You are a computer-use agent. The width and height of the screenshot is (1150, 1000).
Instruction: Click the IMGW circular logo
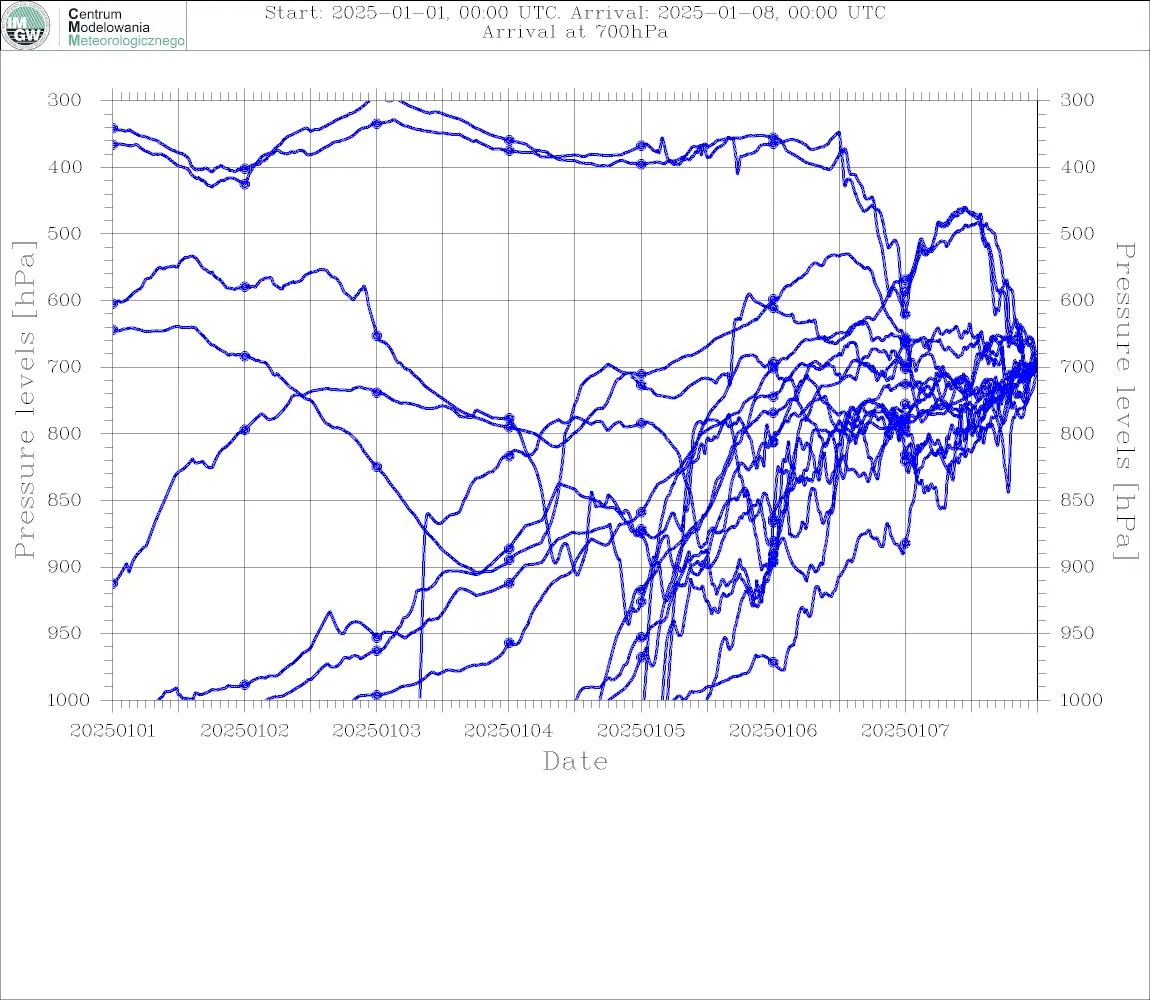(26, 26)
